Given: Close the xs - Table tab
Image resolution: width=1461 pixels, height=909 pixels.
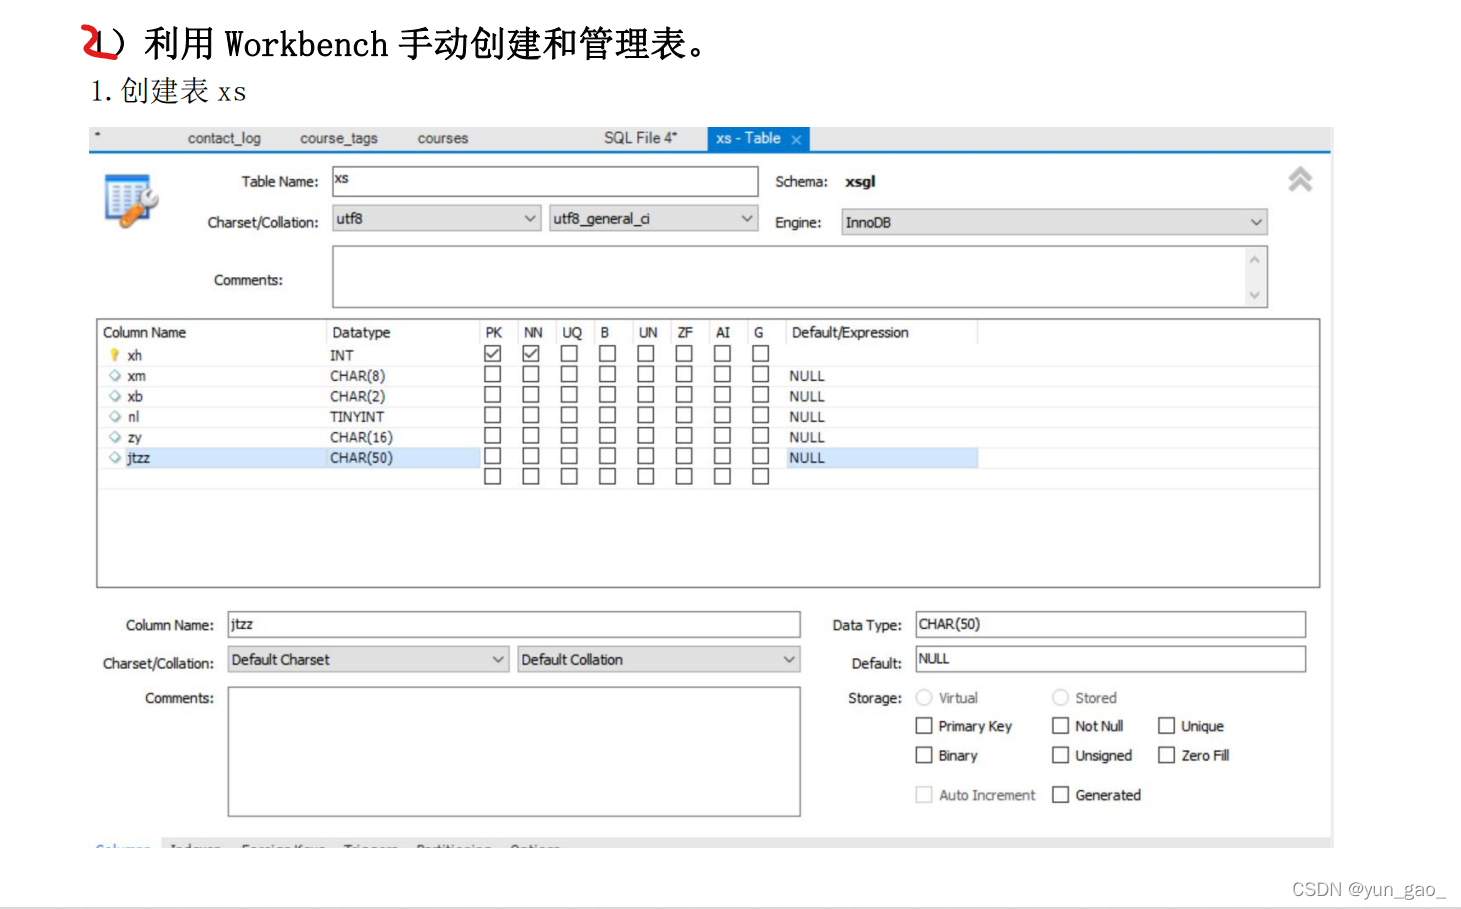Looking at the screenshot, I should (796, 140).
